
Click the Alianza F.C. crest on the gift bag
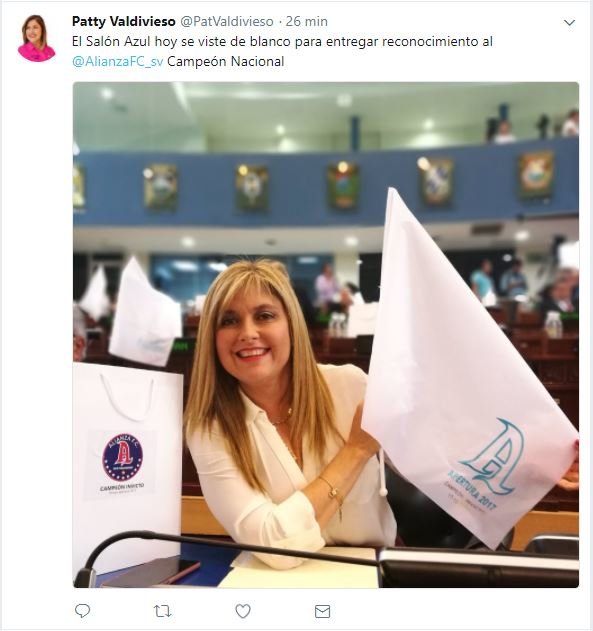tap(122, 457)
